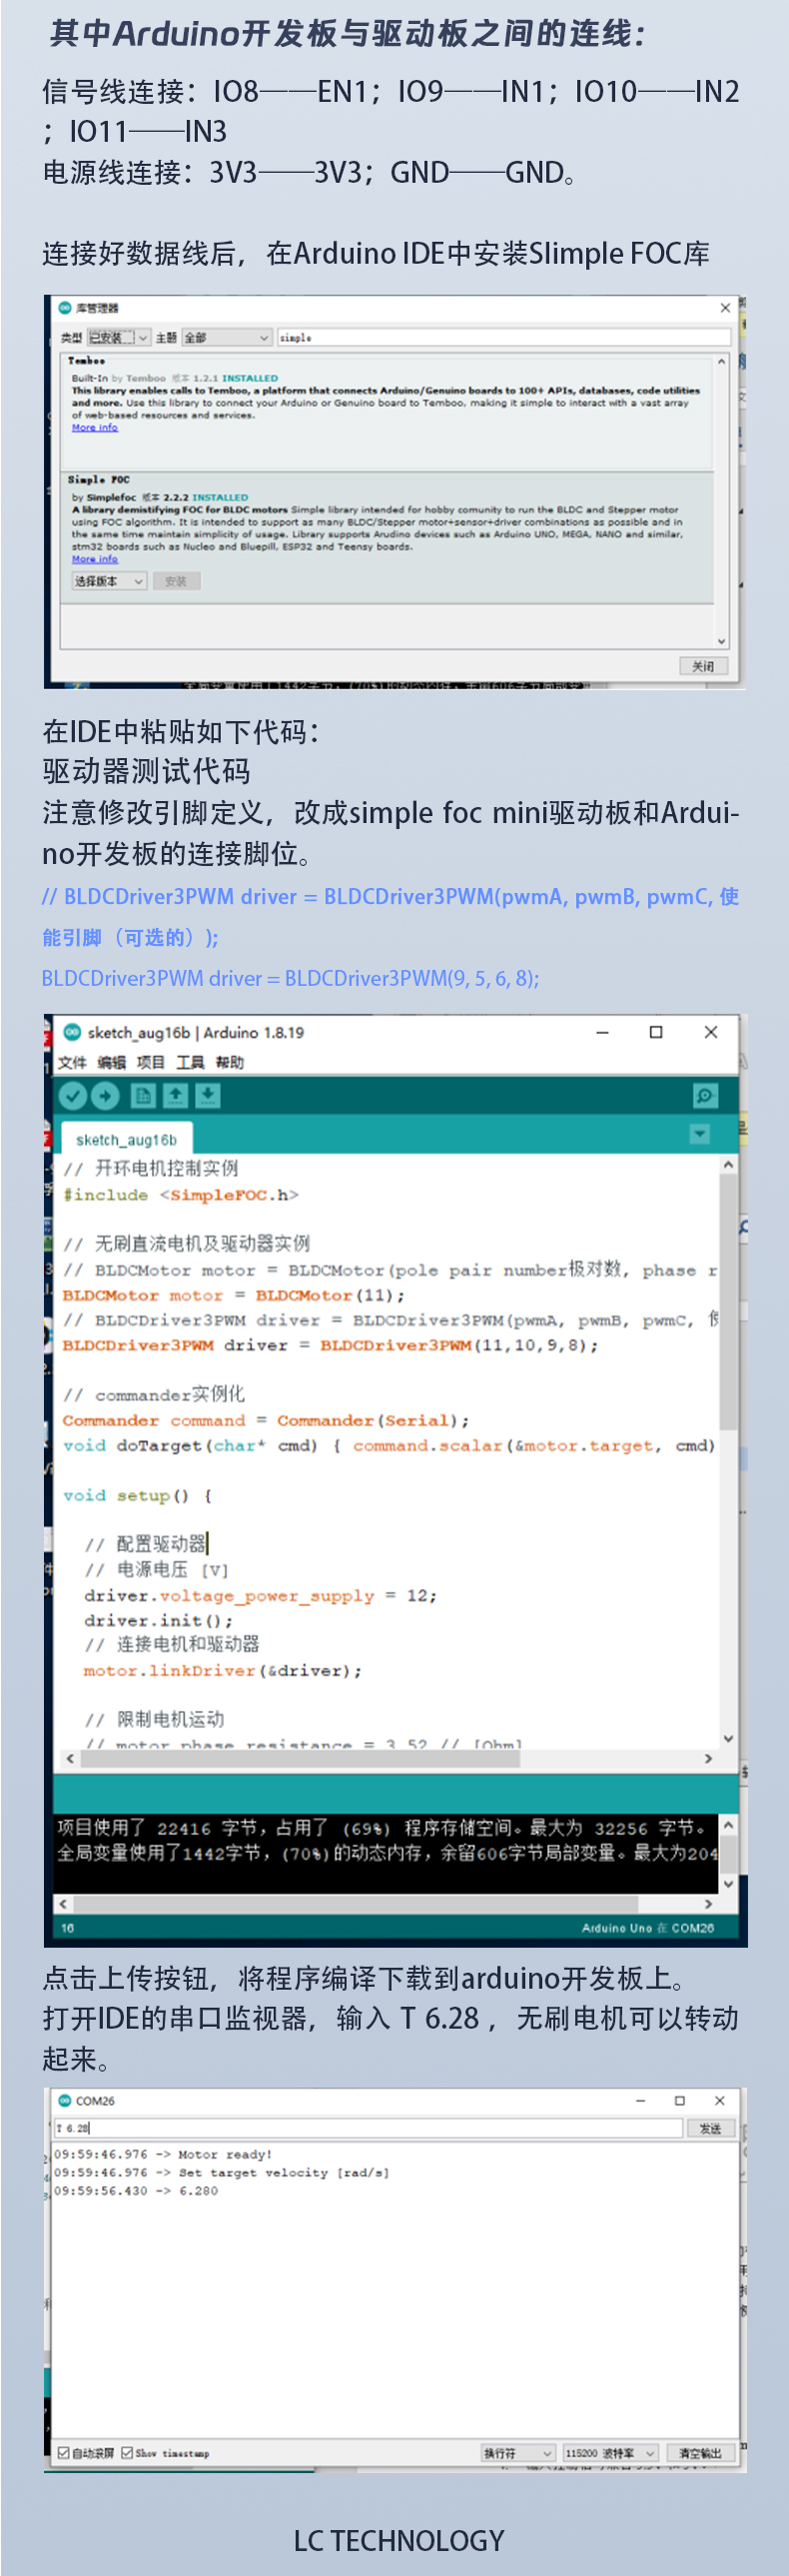Click the Upload arrow icon in Arduino toolbar
The width and height of the screenshot is (789, 2576).
[105, 1096]
